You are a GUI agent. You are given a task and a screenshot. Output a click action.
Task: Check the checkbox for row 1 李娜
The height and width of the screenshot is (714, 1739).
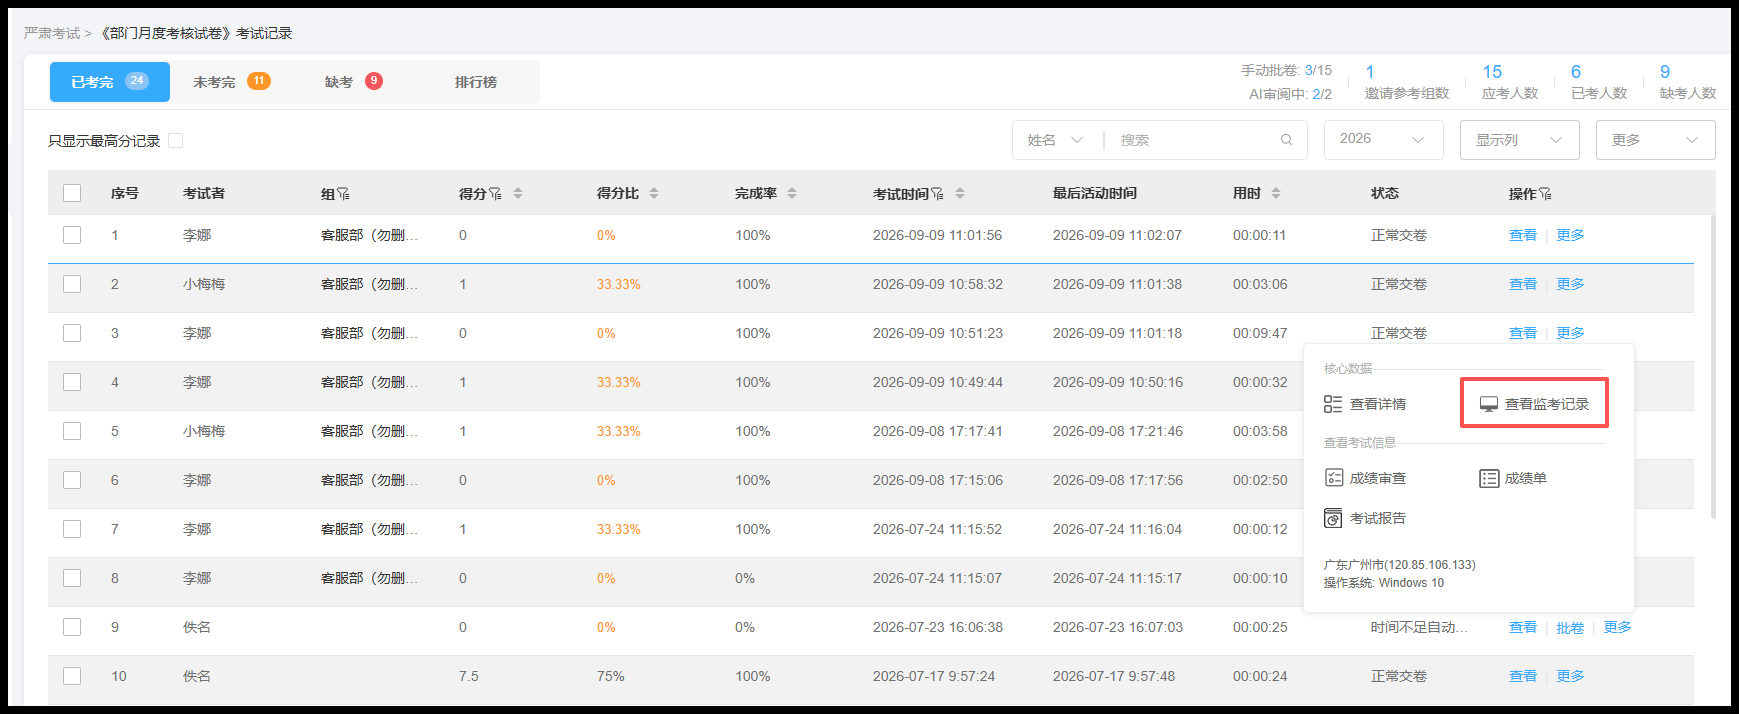(72, 235)
